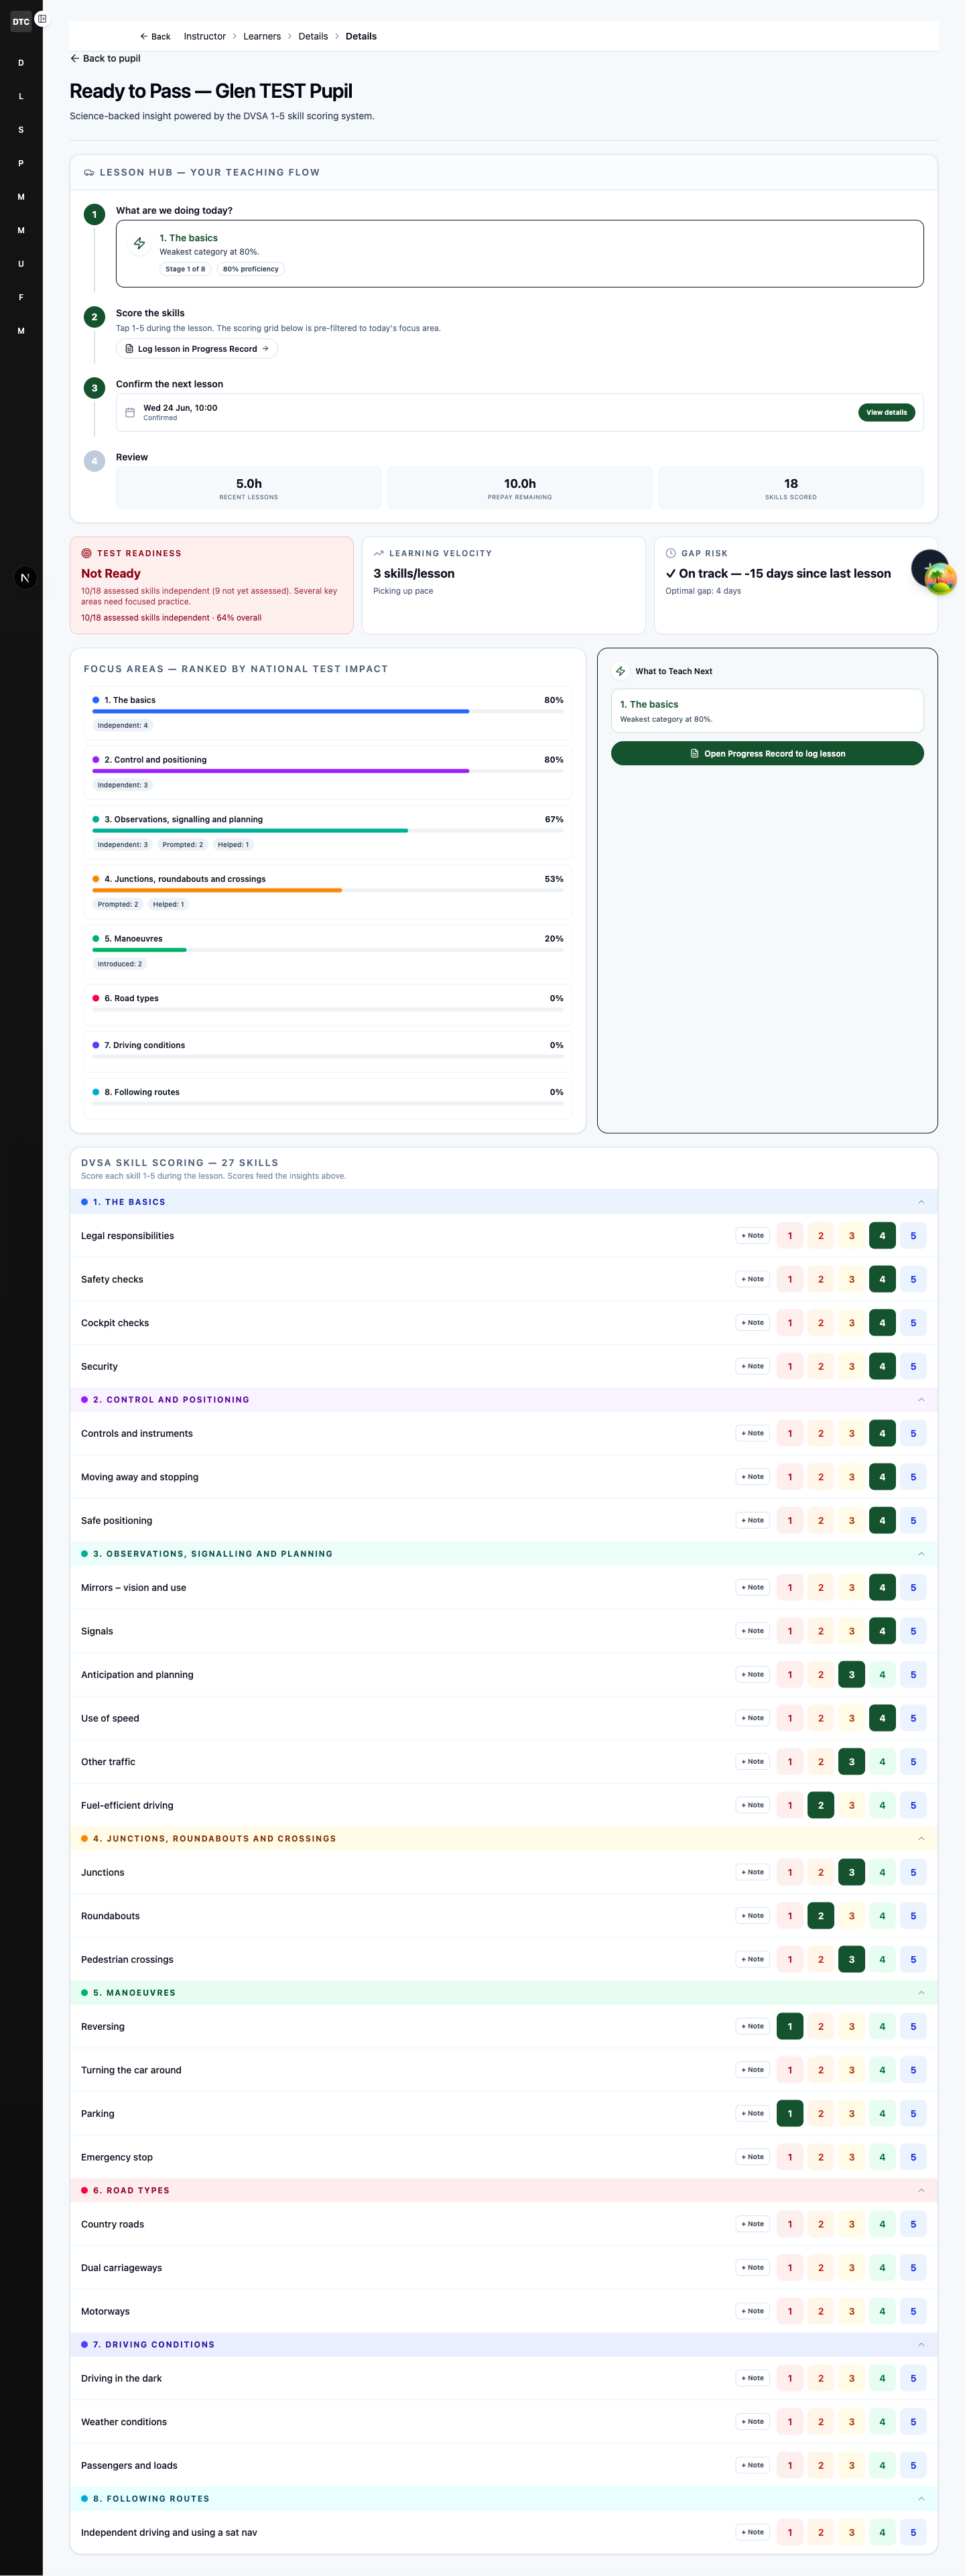965x2576 pixels.
Task: Click step 1 circle in the teaching flow
Action: click(95, 214)
